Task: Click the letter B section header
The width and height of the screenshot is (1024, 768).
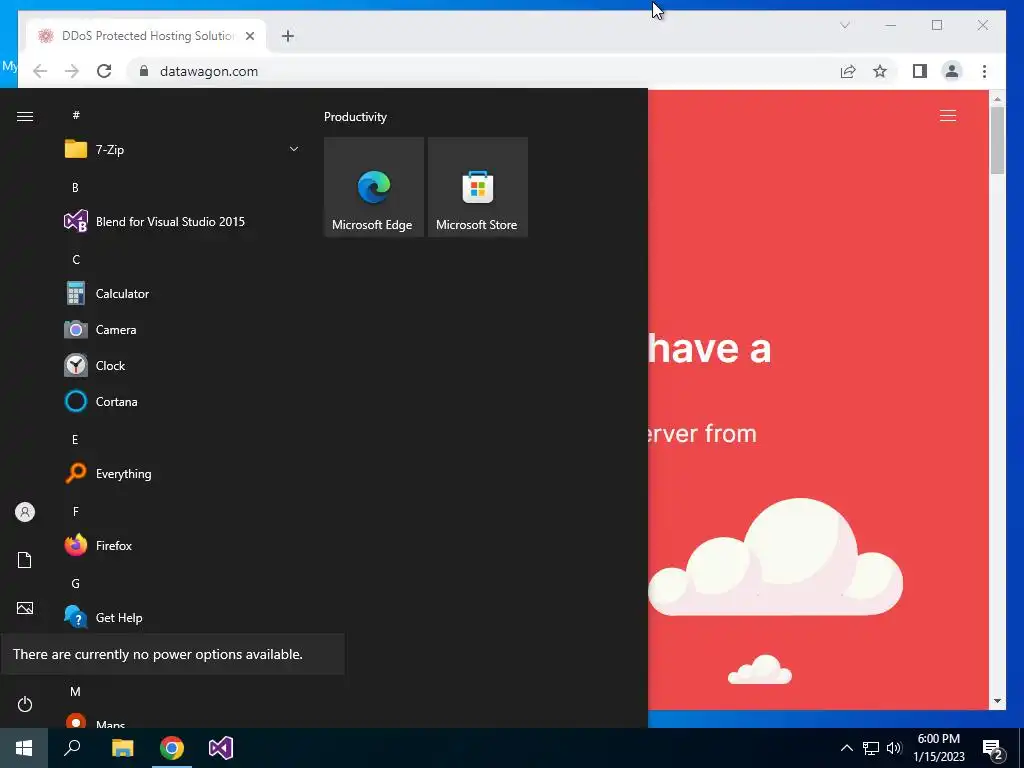Action: coord(75,187)
